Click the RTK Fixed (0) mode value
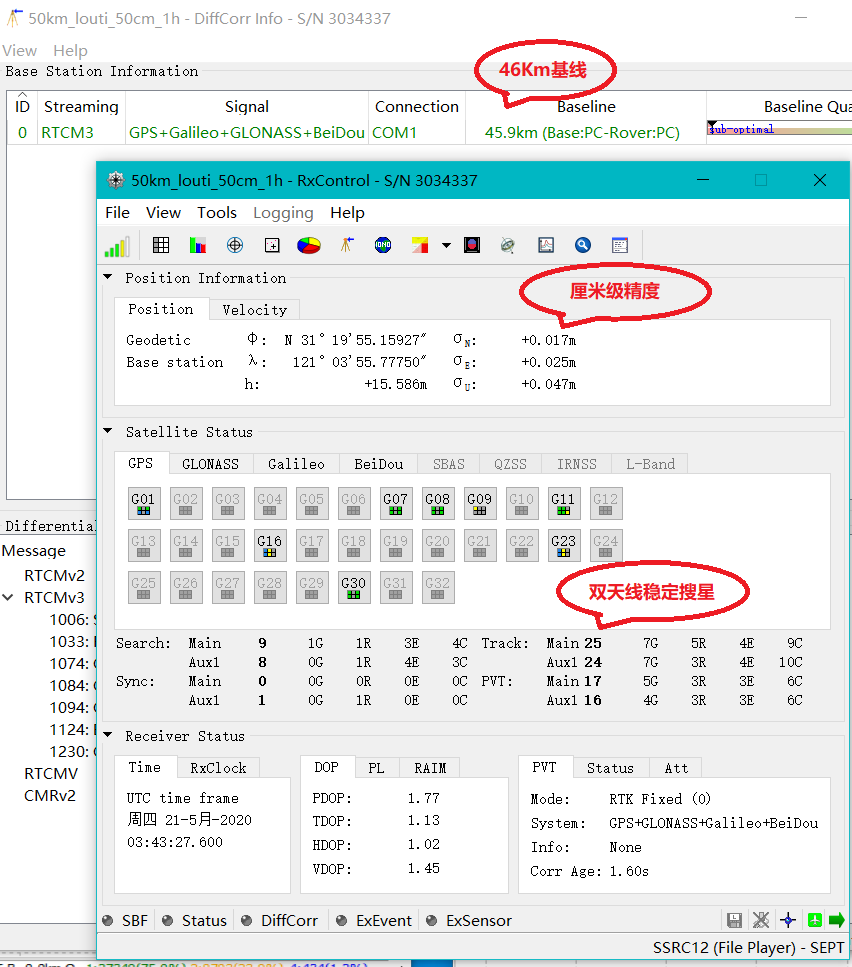This screenshot has width=852, height=967. point(660,799)
